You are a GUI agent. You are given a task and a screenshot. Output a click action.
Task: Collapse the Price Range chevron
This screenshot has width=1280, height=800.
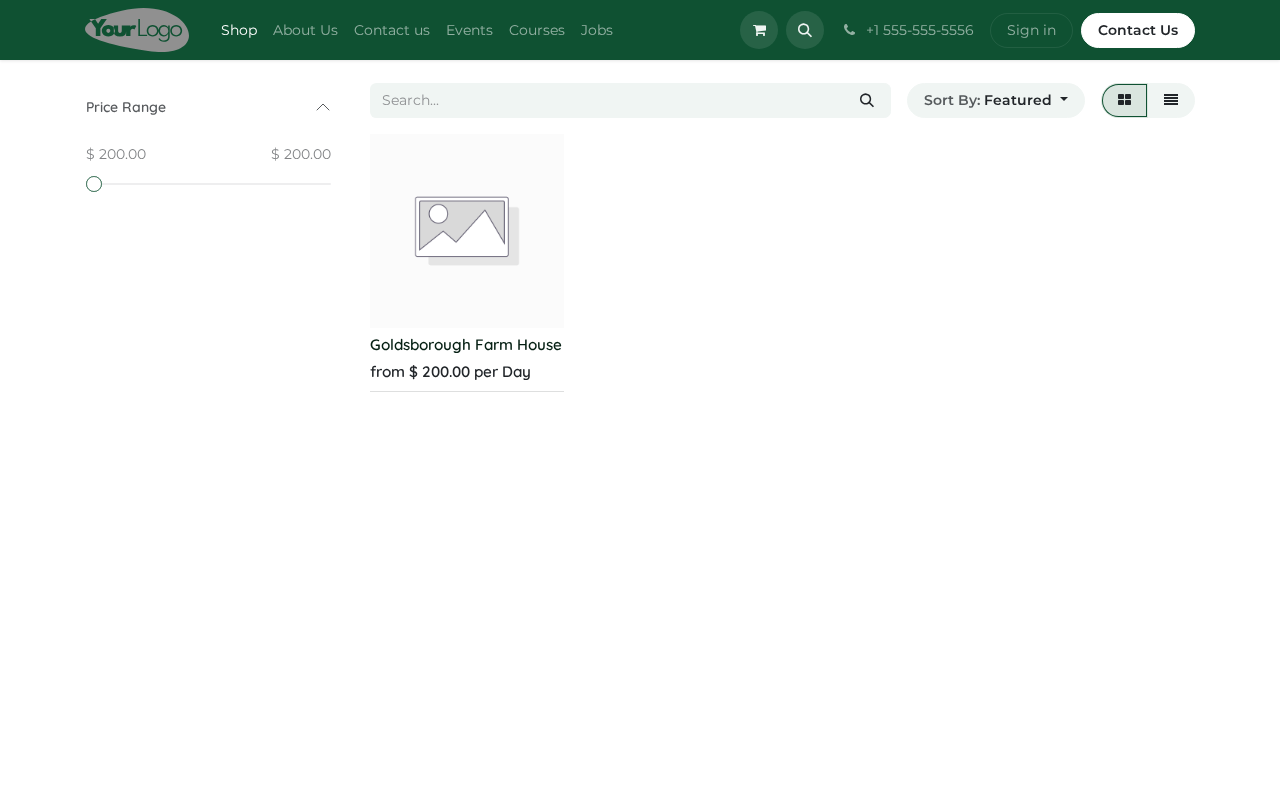click(323, 107)
